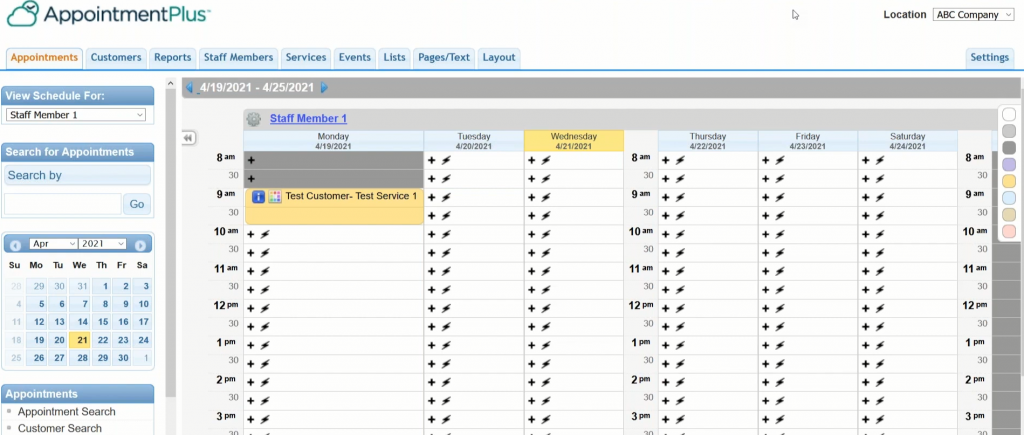Open View Schedule For staff dropdown

pyautogui.click(x=76, y=115)
